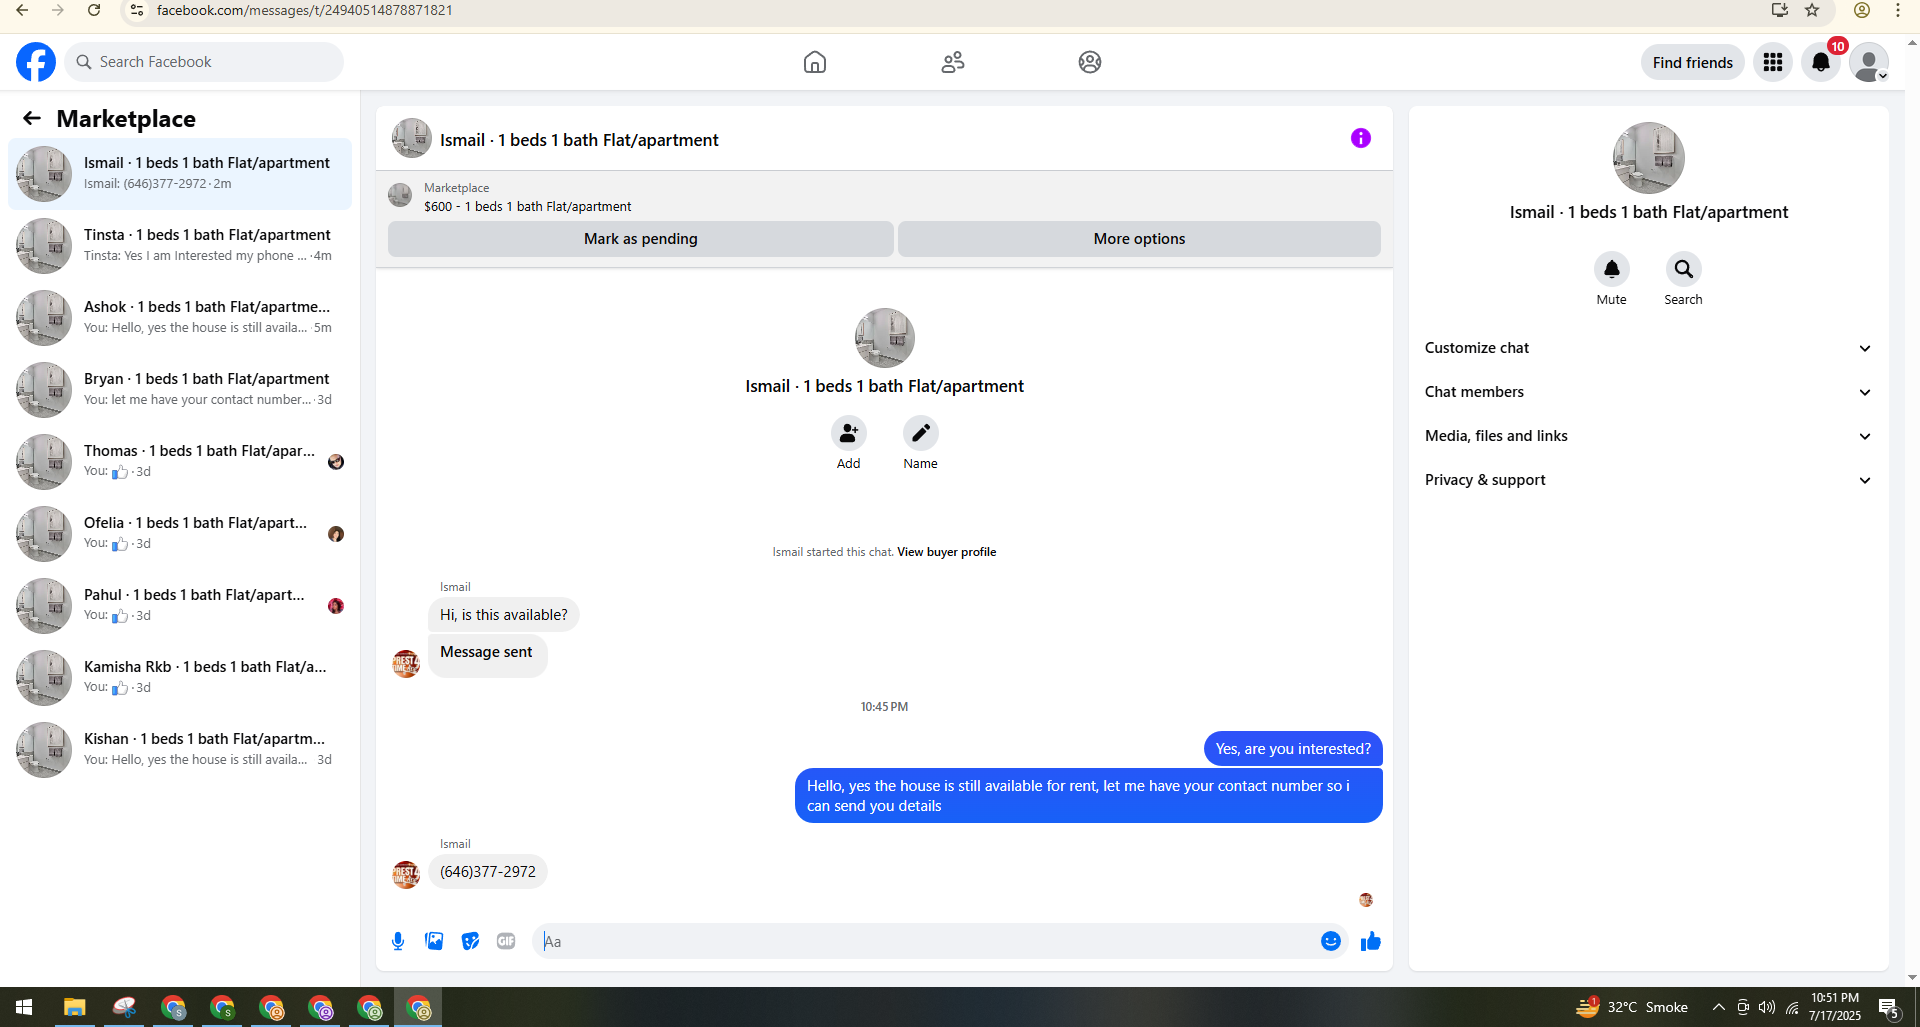Open Bryan conversation in the list

(180, 390)
